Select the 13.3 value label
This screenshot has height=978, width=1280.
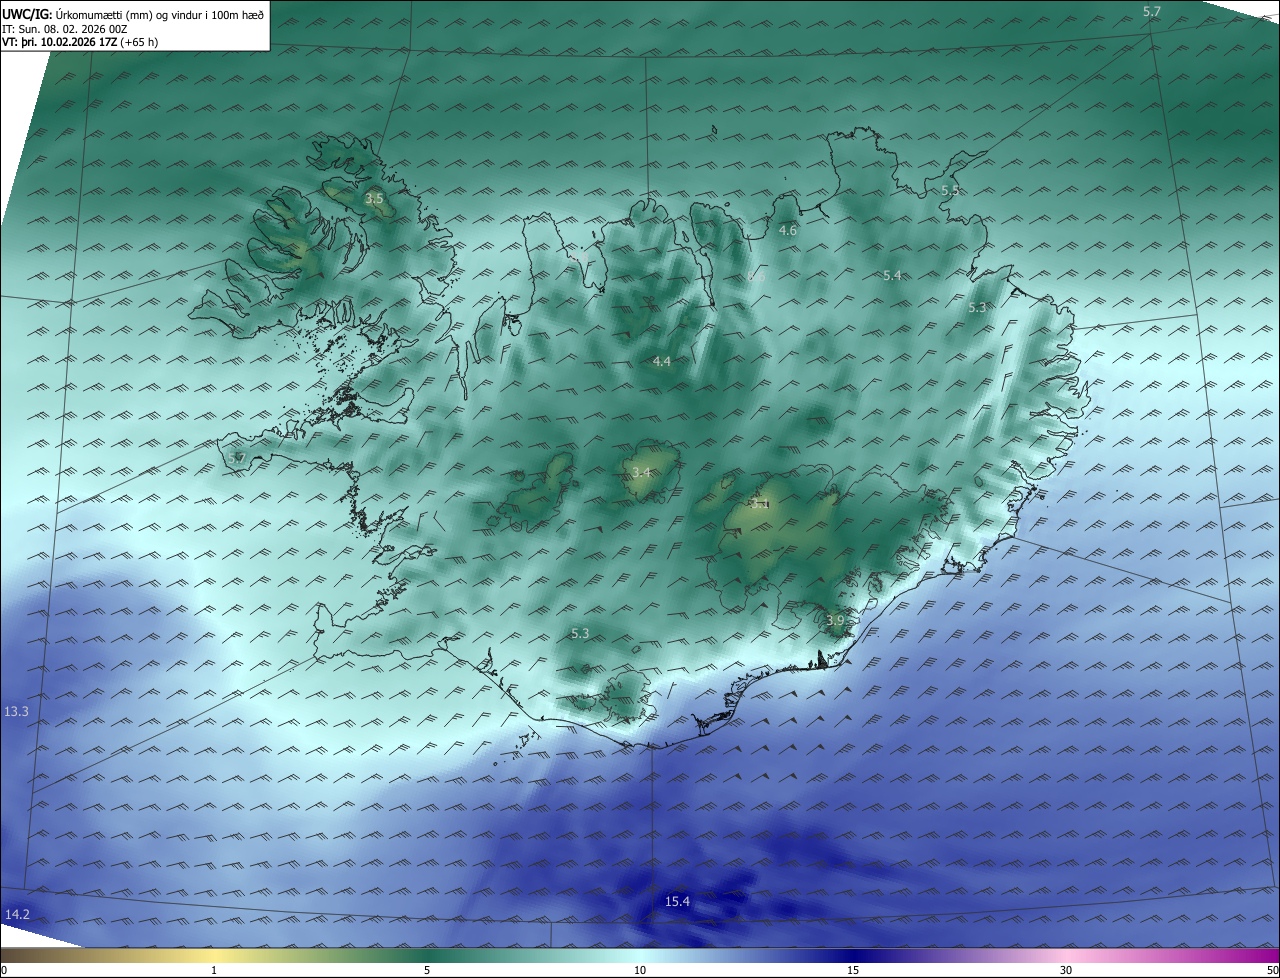click(17, 712)
